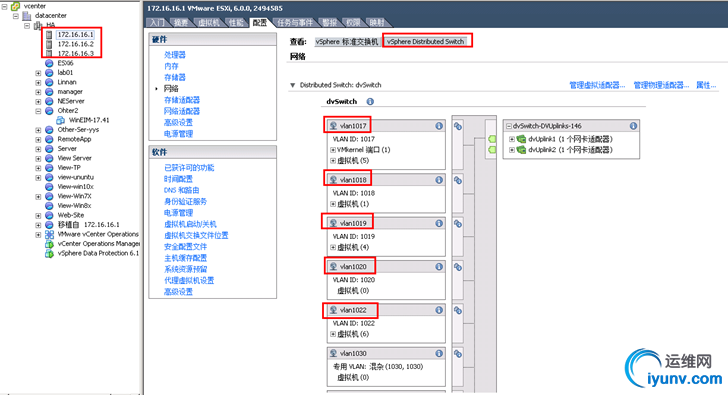Switch to the 虚拟机 tab

click(x=209, y=22)
